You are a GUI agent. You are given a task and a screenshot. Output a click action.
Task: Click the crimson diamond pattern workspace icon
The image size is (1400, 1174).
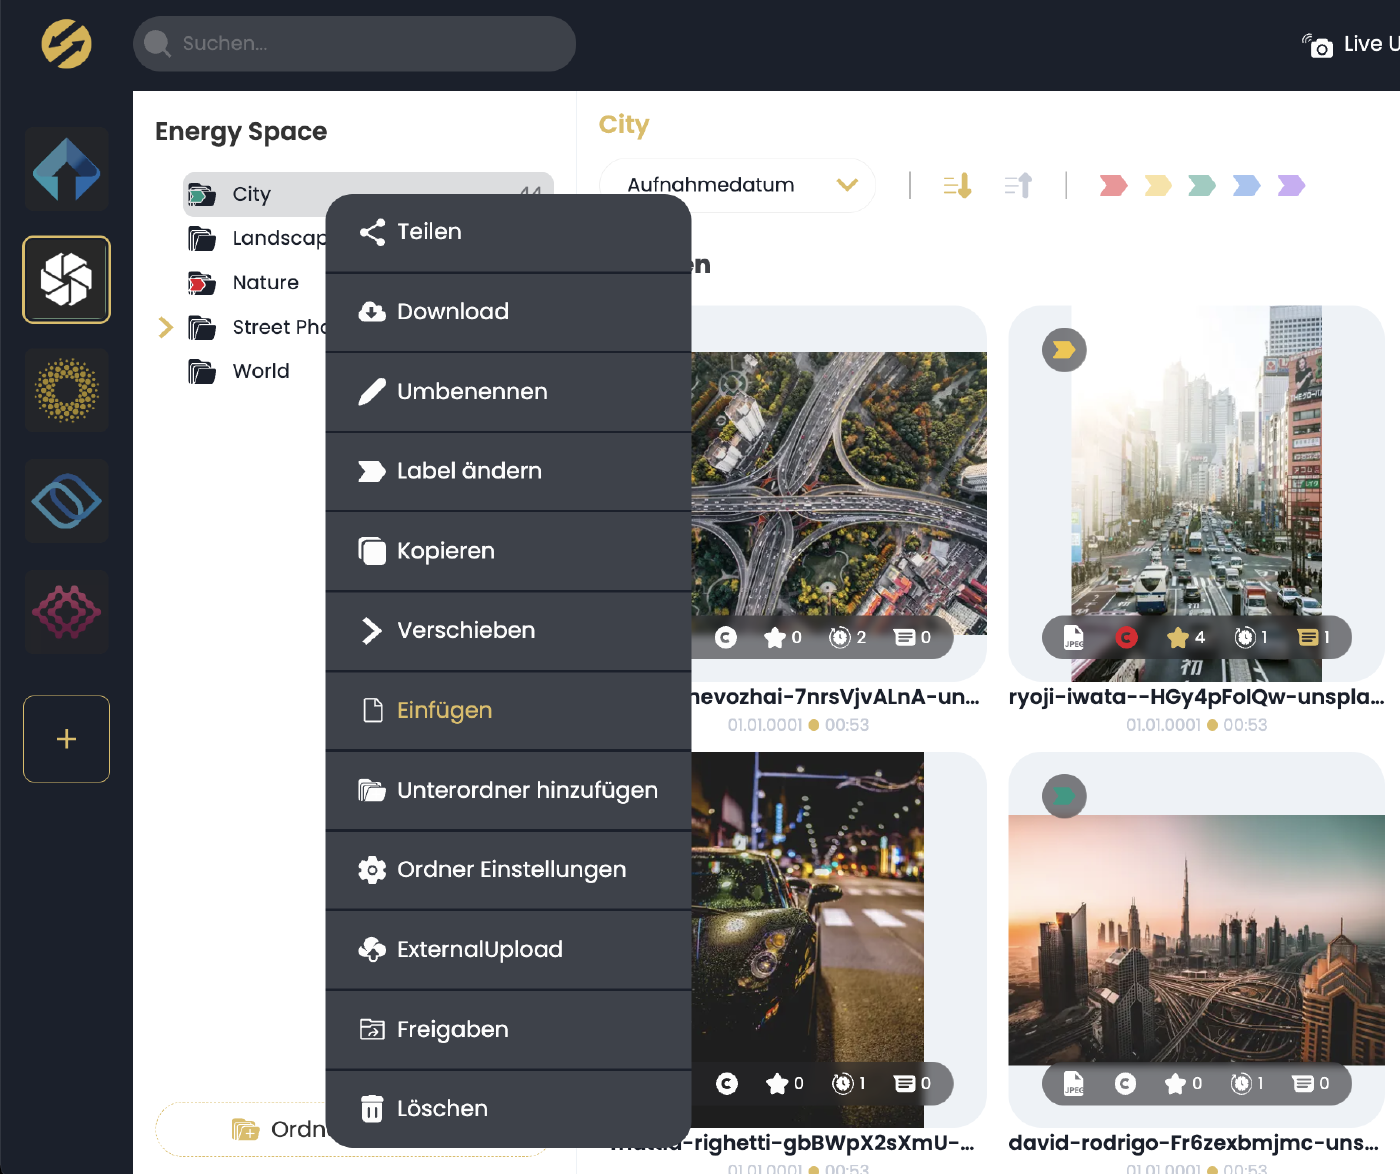67,612
